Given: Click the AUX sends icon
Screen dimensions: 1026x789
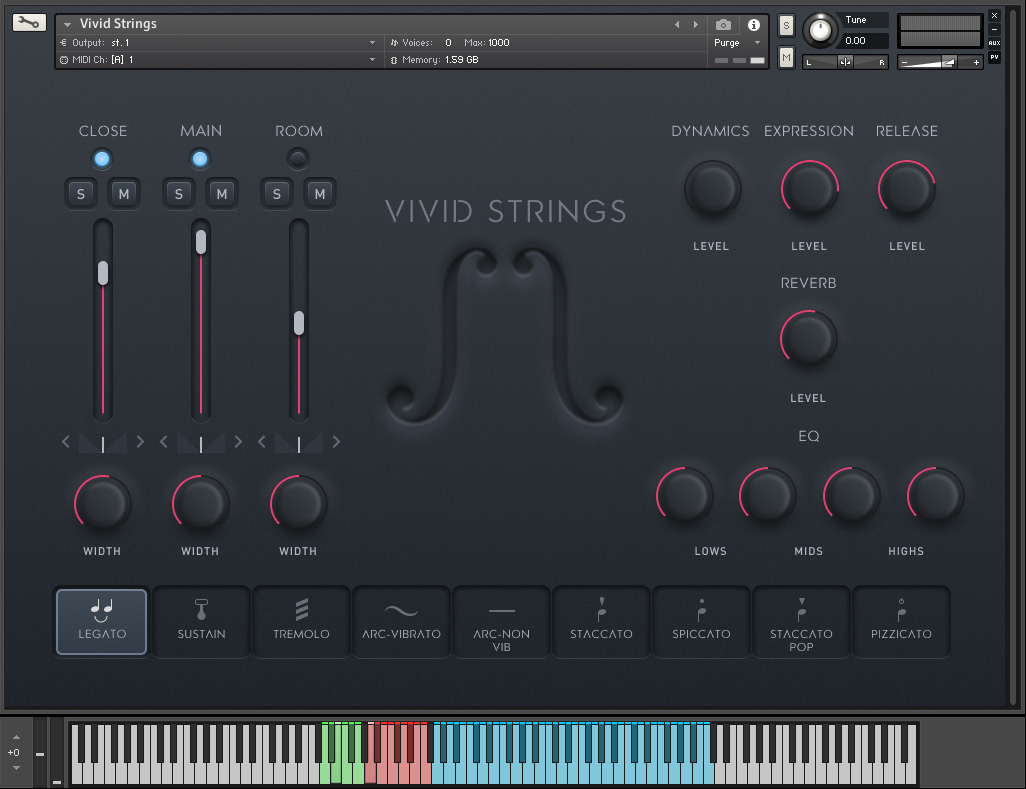Looking at the screenshot, I should click(x=995, y=42).
